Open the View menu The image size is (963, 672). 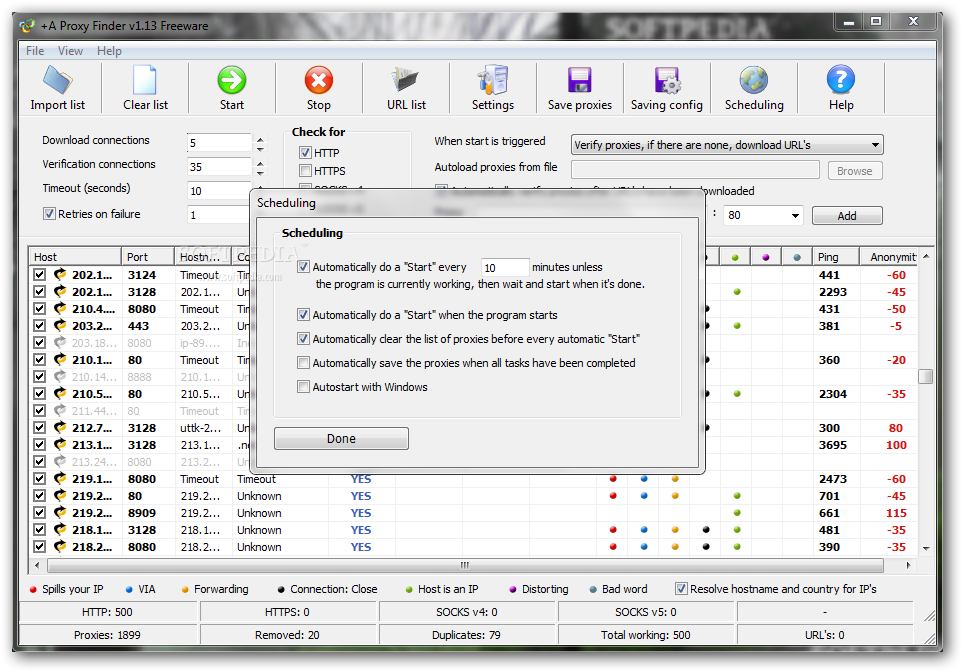(x=70, y=51)
